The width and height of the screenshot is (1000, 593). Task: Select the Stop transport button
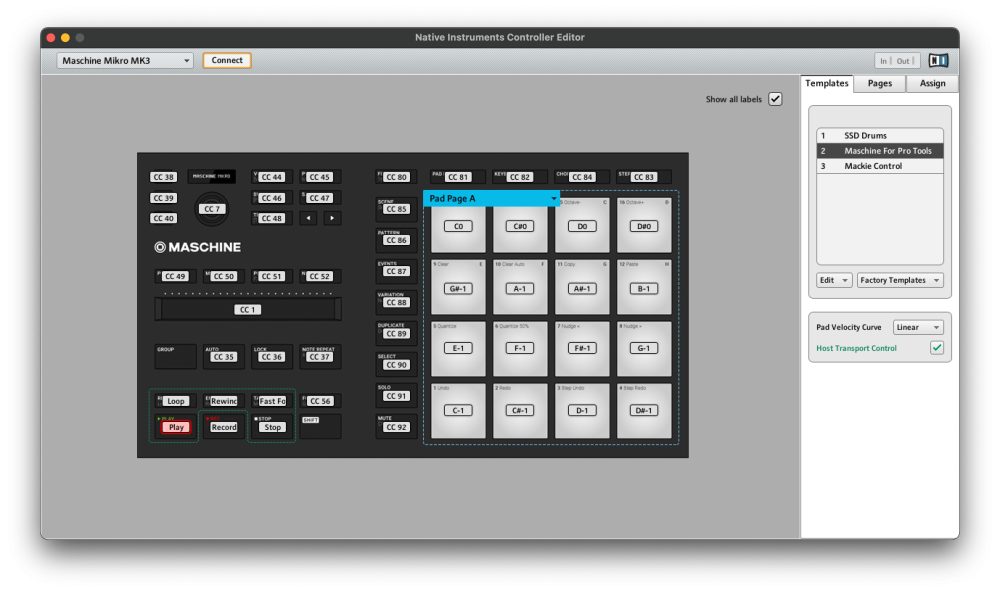point(272,427)
